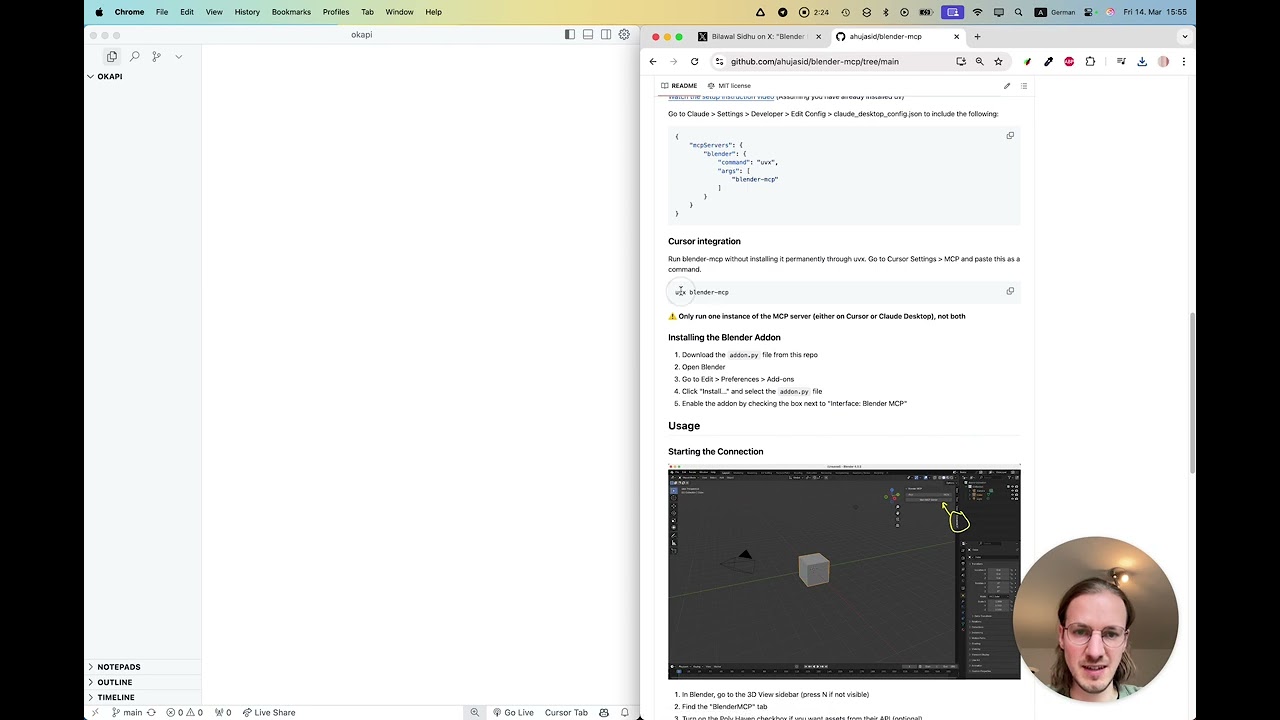Click the Chrome page vertical scrollbar
This screenshot has width=1280, height=720.
click(x=1192, y=395)
